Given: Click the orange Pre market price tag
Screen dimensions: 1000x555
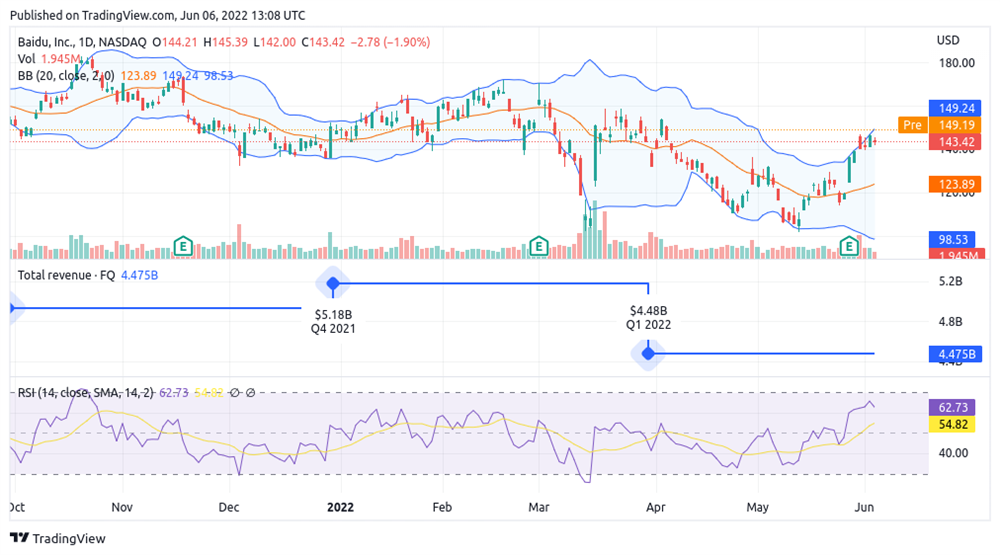Looking at the screenshot, I should (x=911, y=125).
